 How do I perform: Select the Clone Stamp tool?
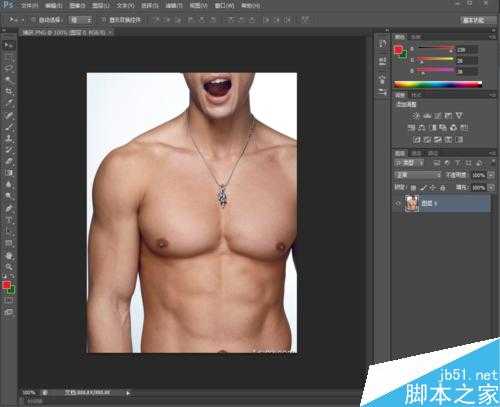coord(8,138)
